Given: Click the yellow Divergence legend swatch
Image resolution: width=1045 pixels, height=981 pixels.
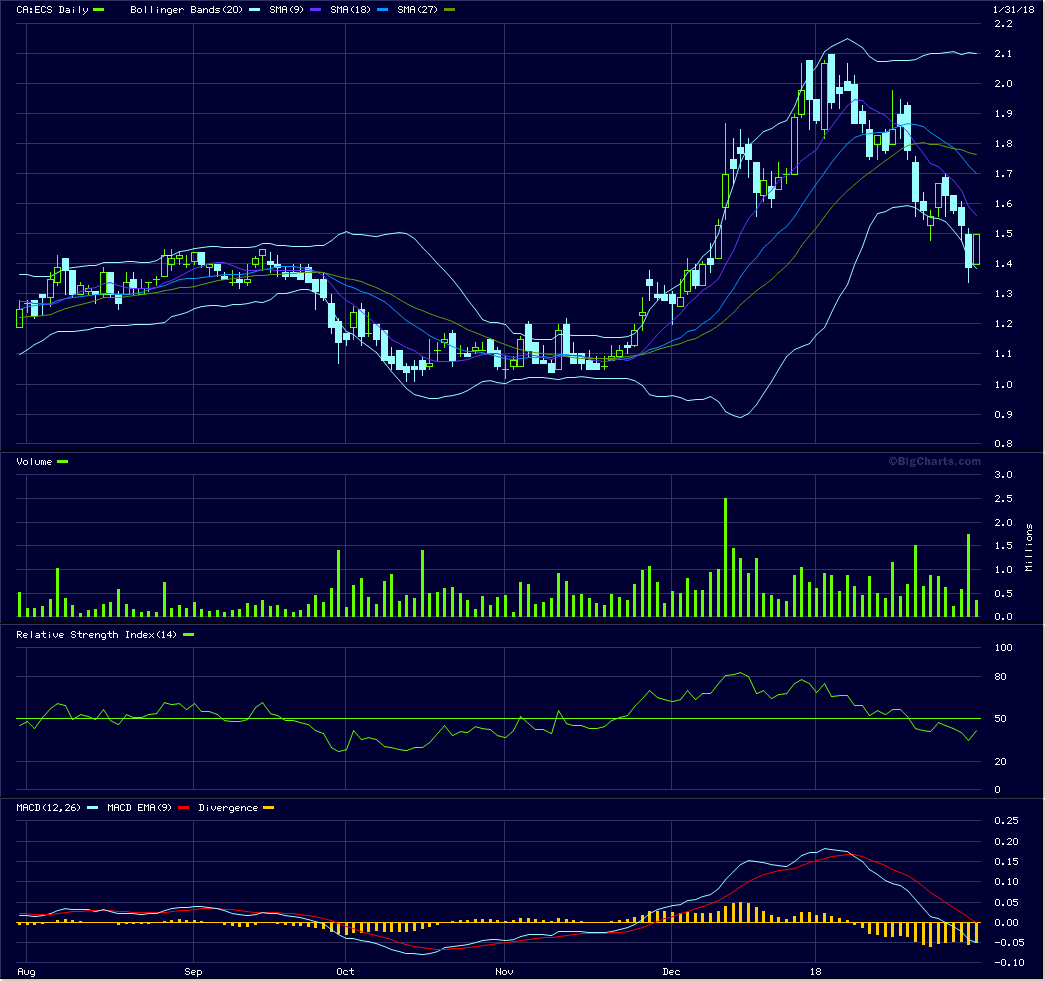Looking at the screenshot, I should (x=267, y=808).
